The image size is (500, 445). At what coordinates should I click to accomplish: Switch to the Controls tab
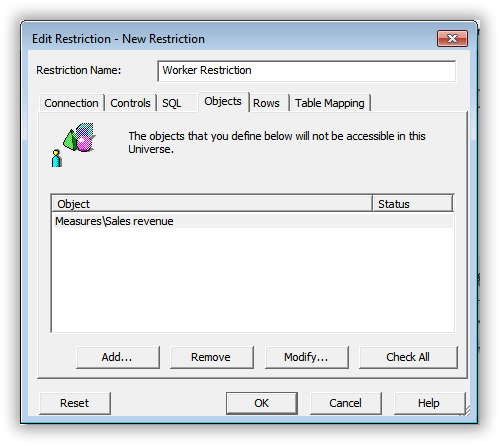tap(130, 103)
